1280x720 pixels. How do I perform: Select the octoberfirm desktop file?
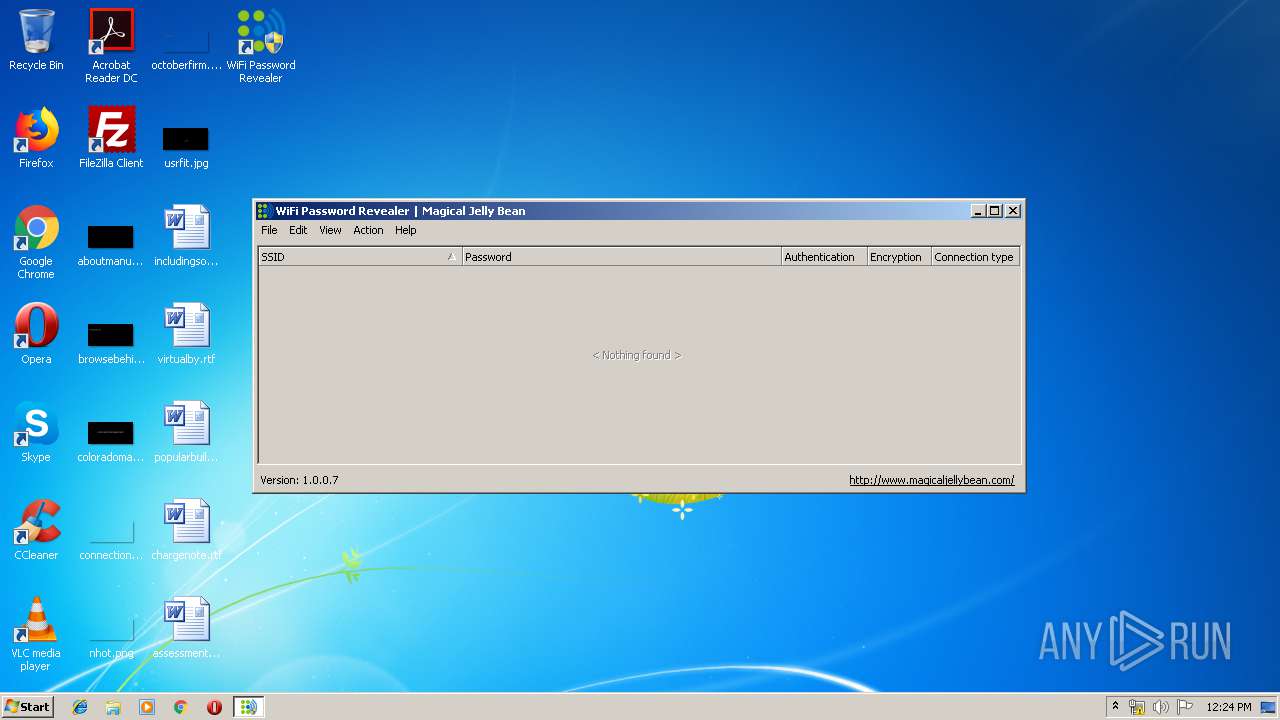[186, 46]
